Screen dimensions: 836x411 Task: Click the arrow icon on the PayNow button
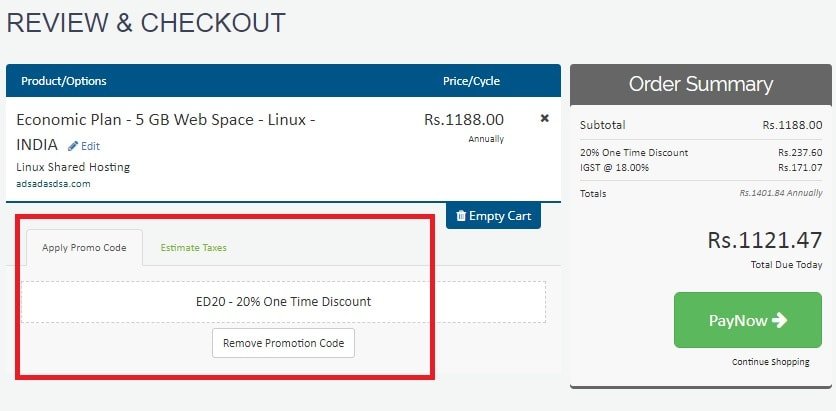click(779, 320)
